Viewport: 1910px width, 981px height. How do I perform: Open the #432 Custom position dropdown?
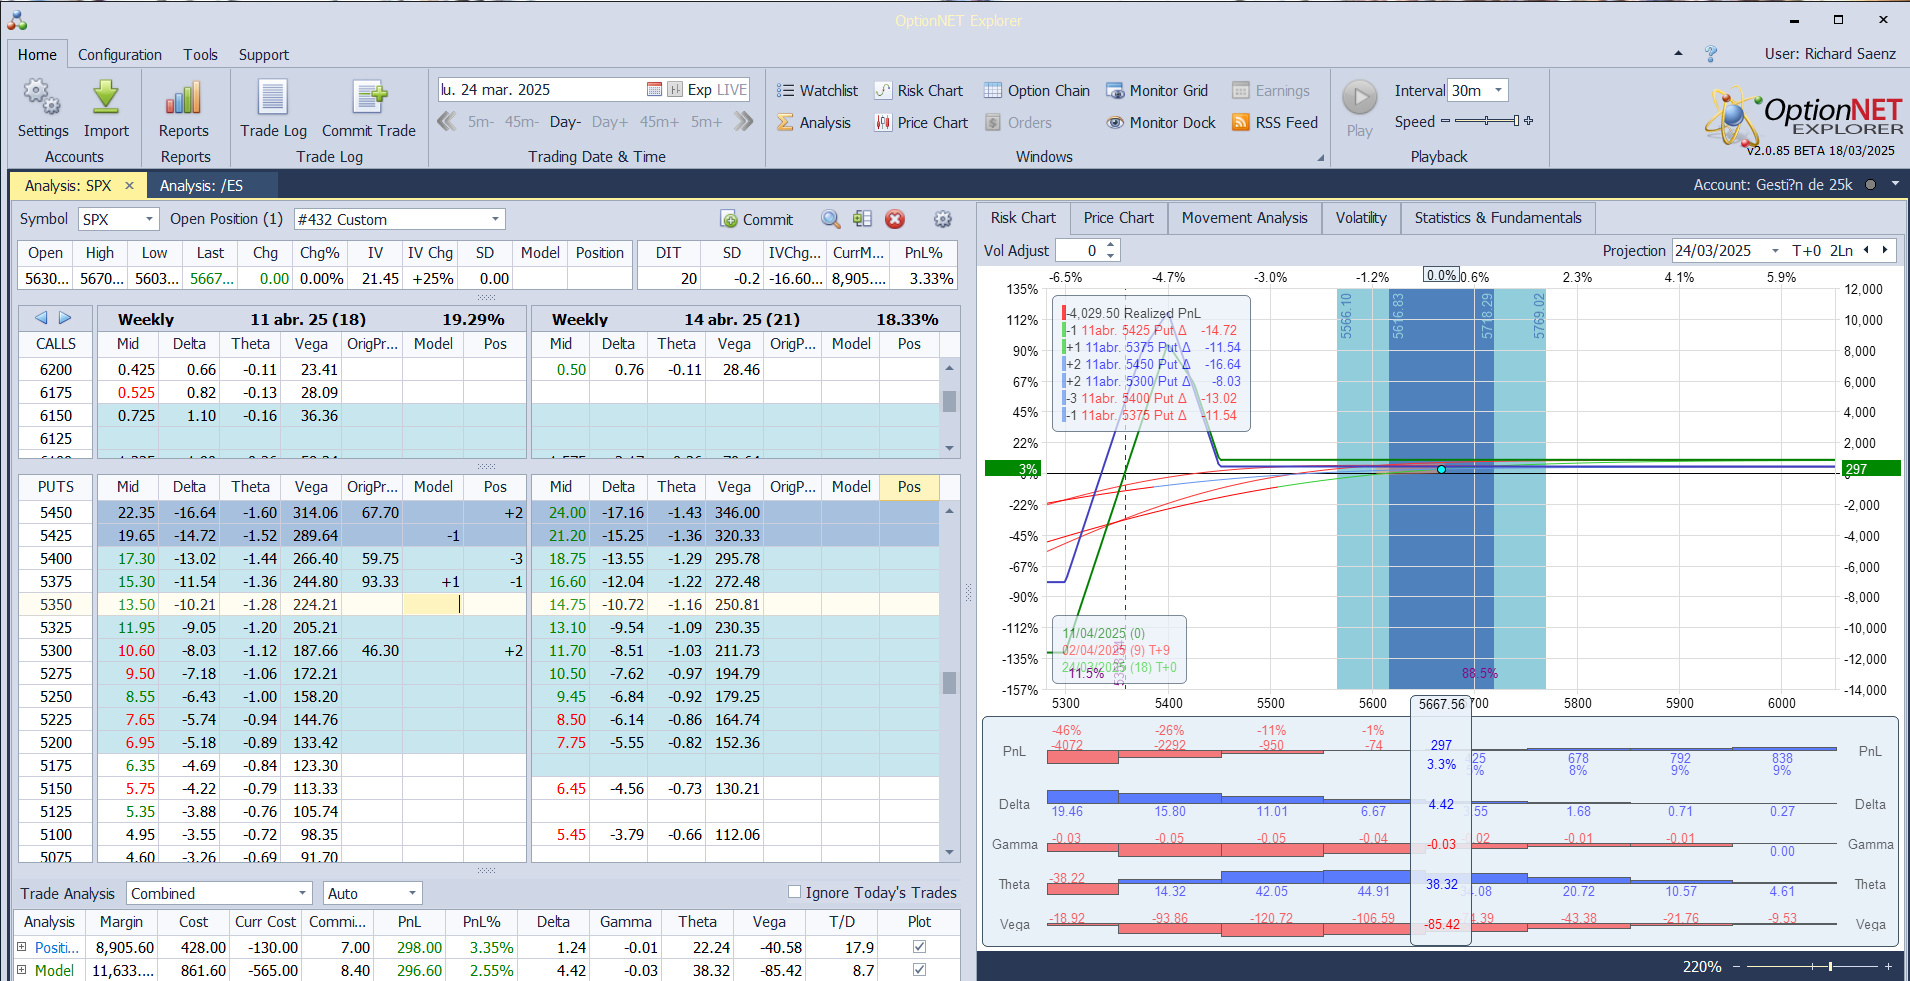pyautogui.click(x=495, y=219)
